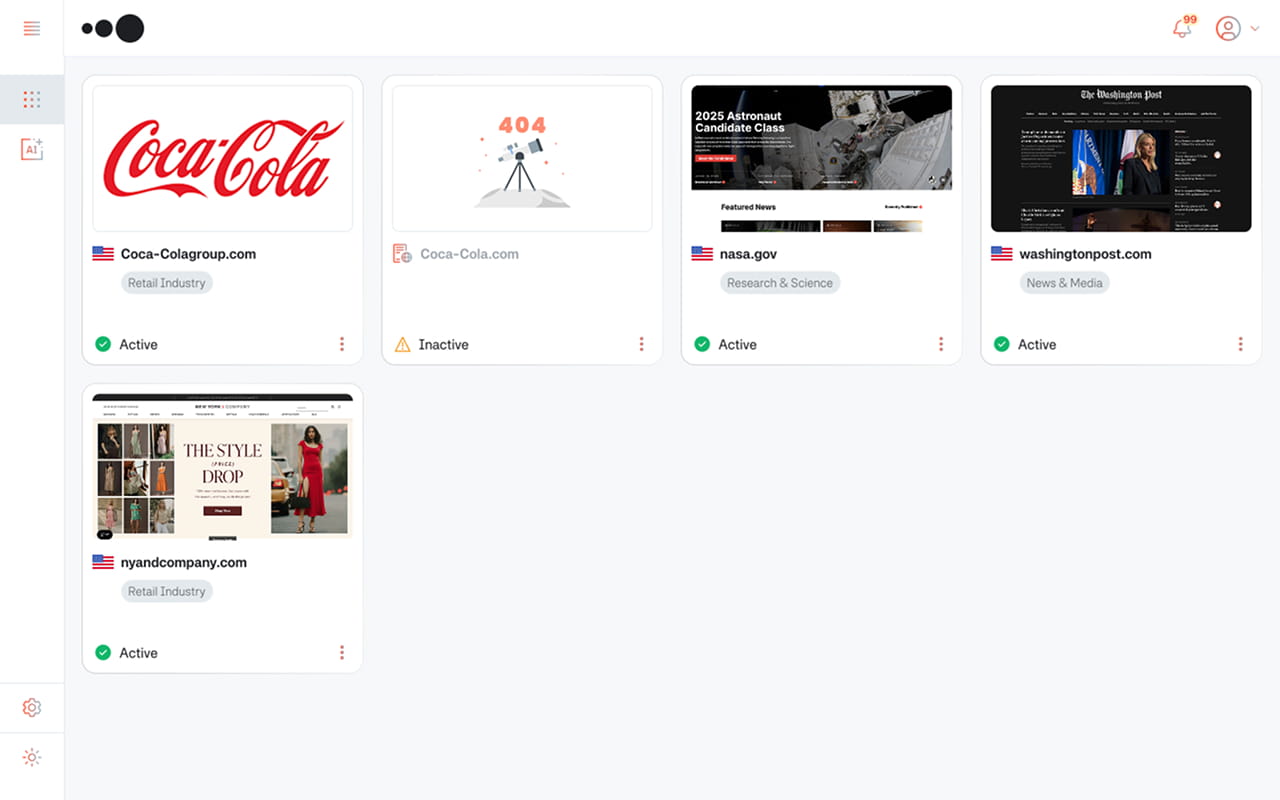Open kebab menu on nasa.gov card
Screen dimensions: 1280x800
click(x=941, y=344)
